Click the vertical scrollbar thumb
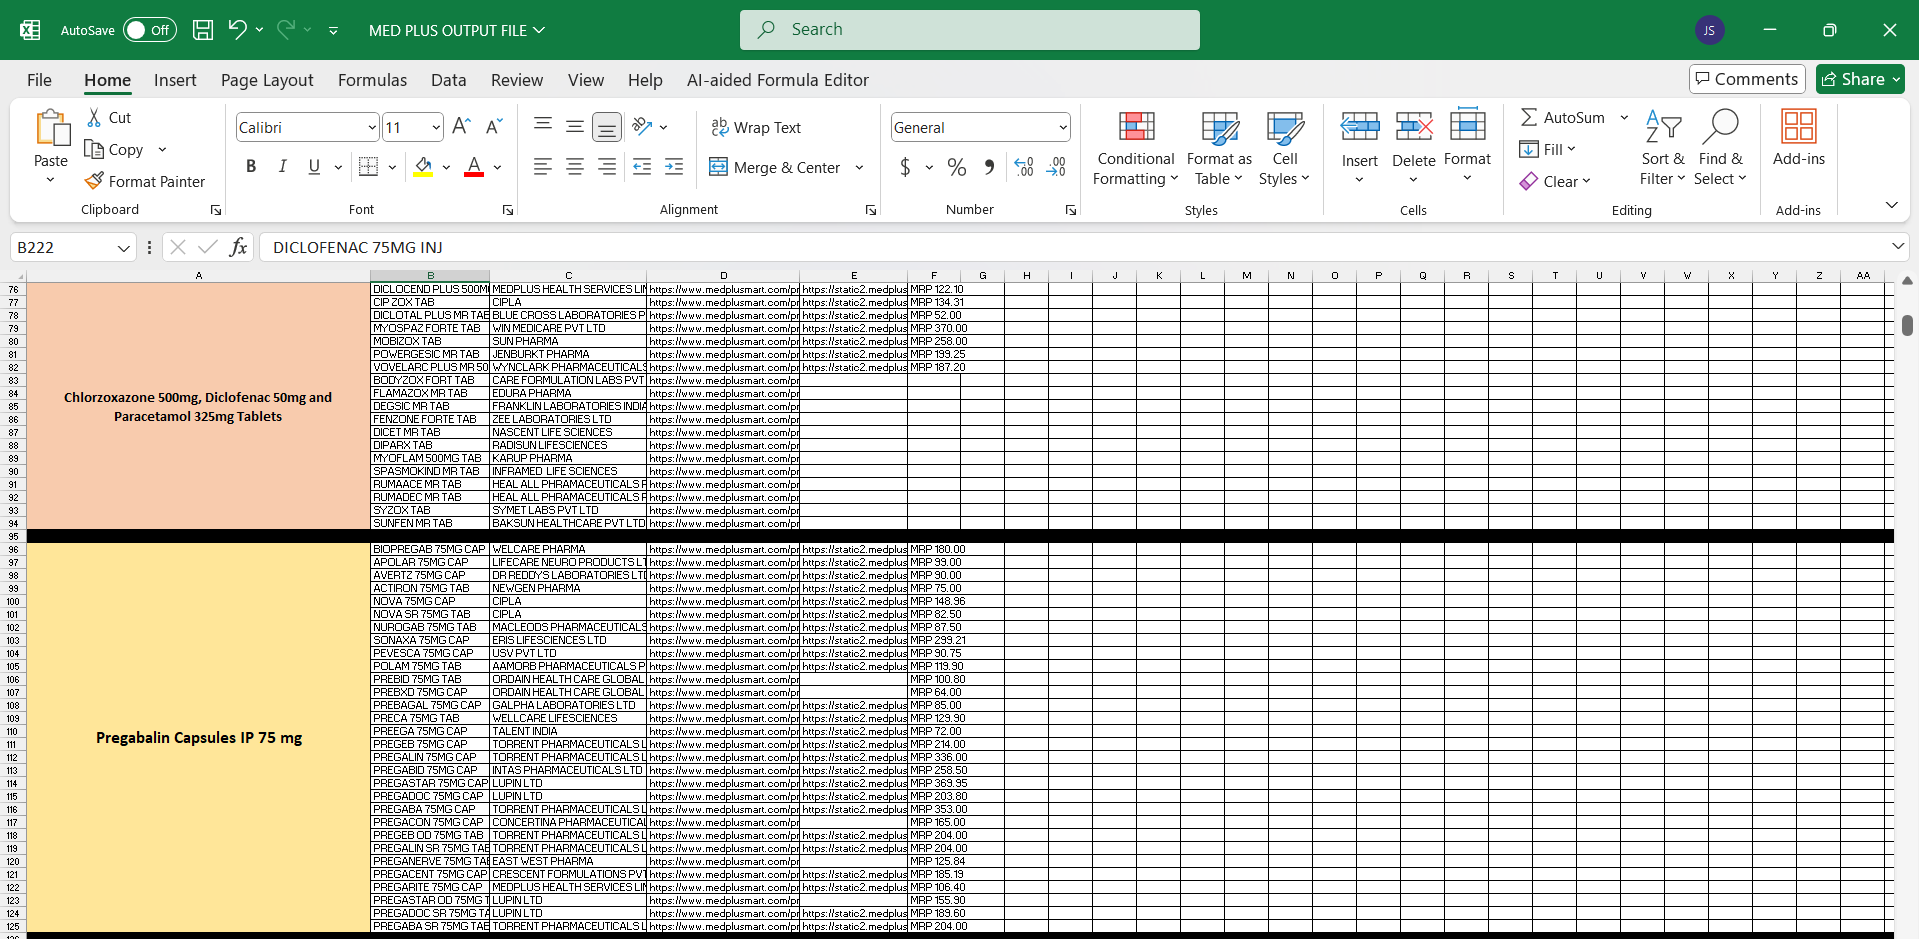The width and height of the screenshot is (1919, 939). [x=1907, y=325]
